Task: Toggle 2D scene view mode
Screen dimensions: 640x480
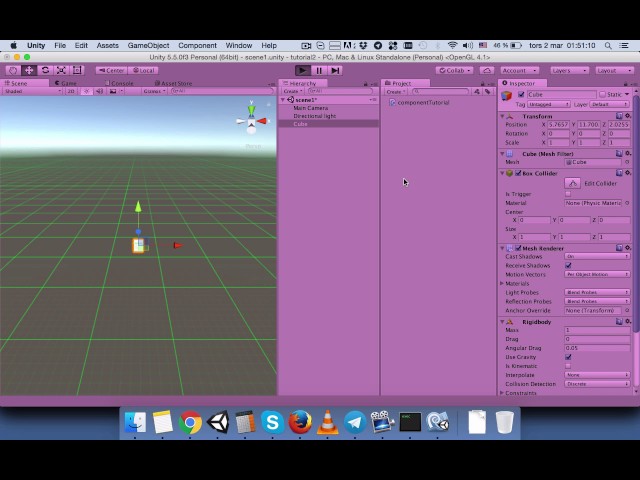Action: click(71, 91)
